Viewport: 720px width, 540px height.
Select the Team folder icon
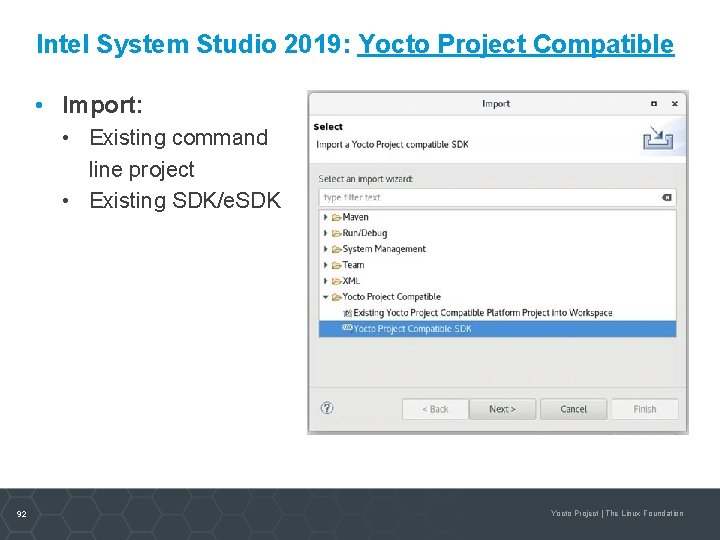click(337, 265)
